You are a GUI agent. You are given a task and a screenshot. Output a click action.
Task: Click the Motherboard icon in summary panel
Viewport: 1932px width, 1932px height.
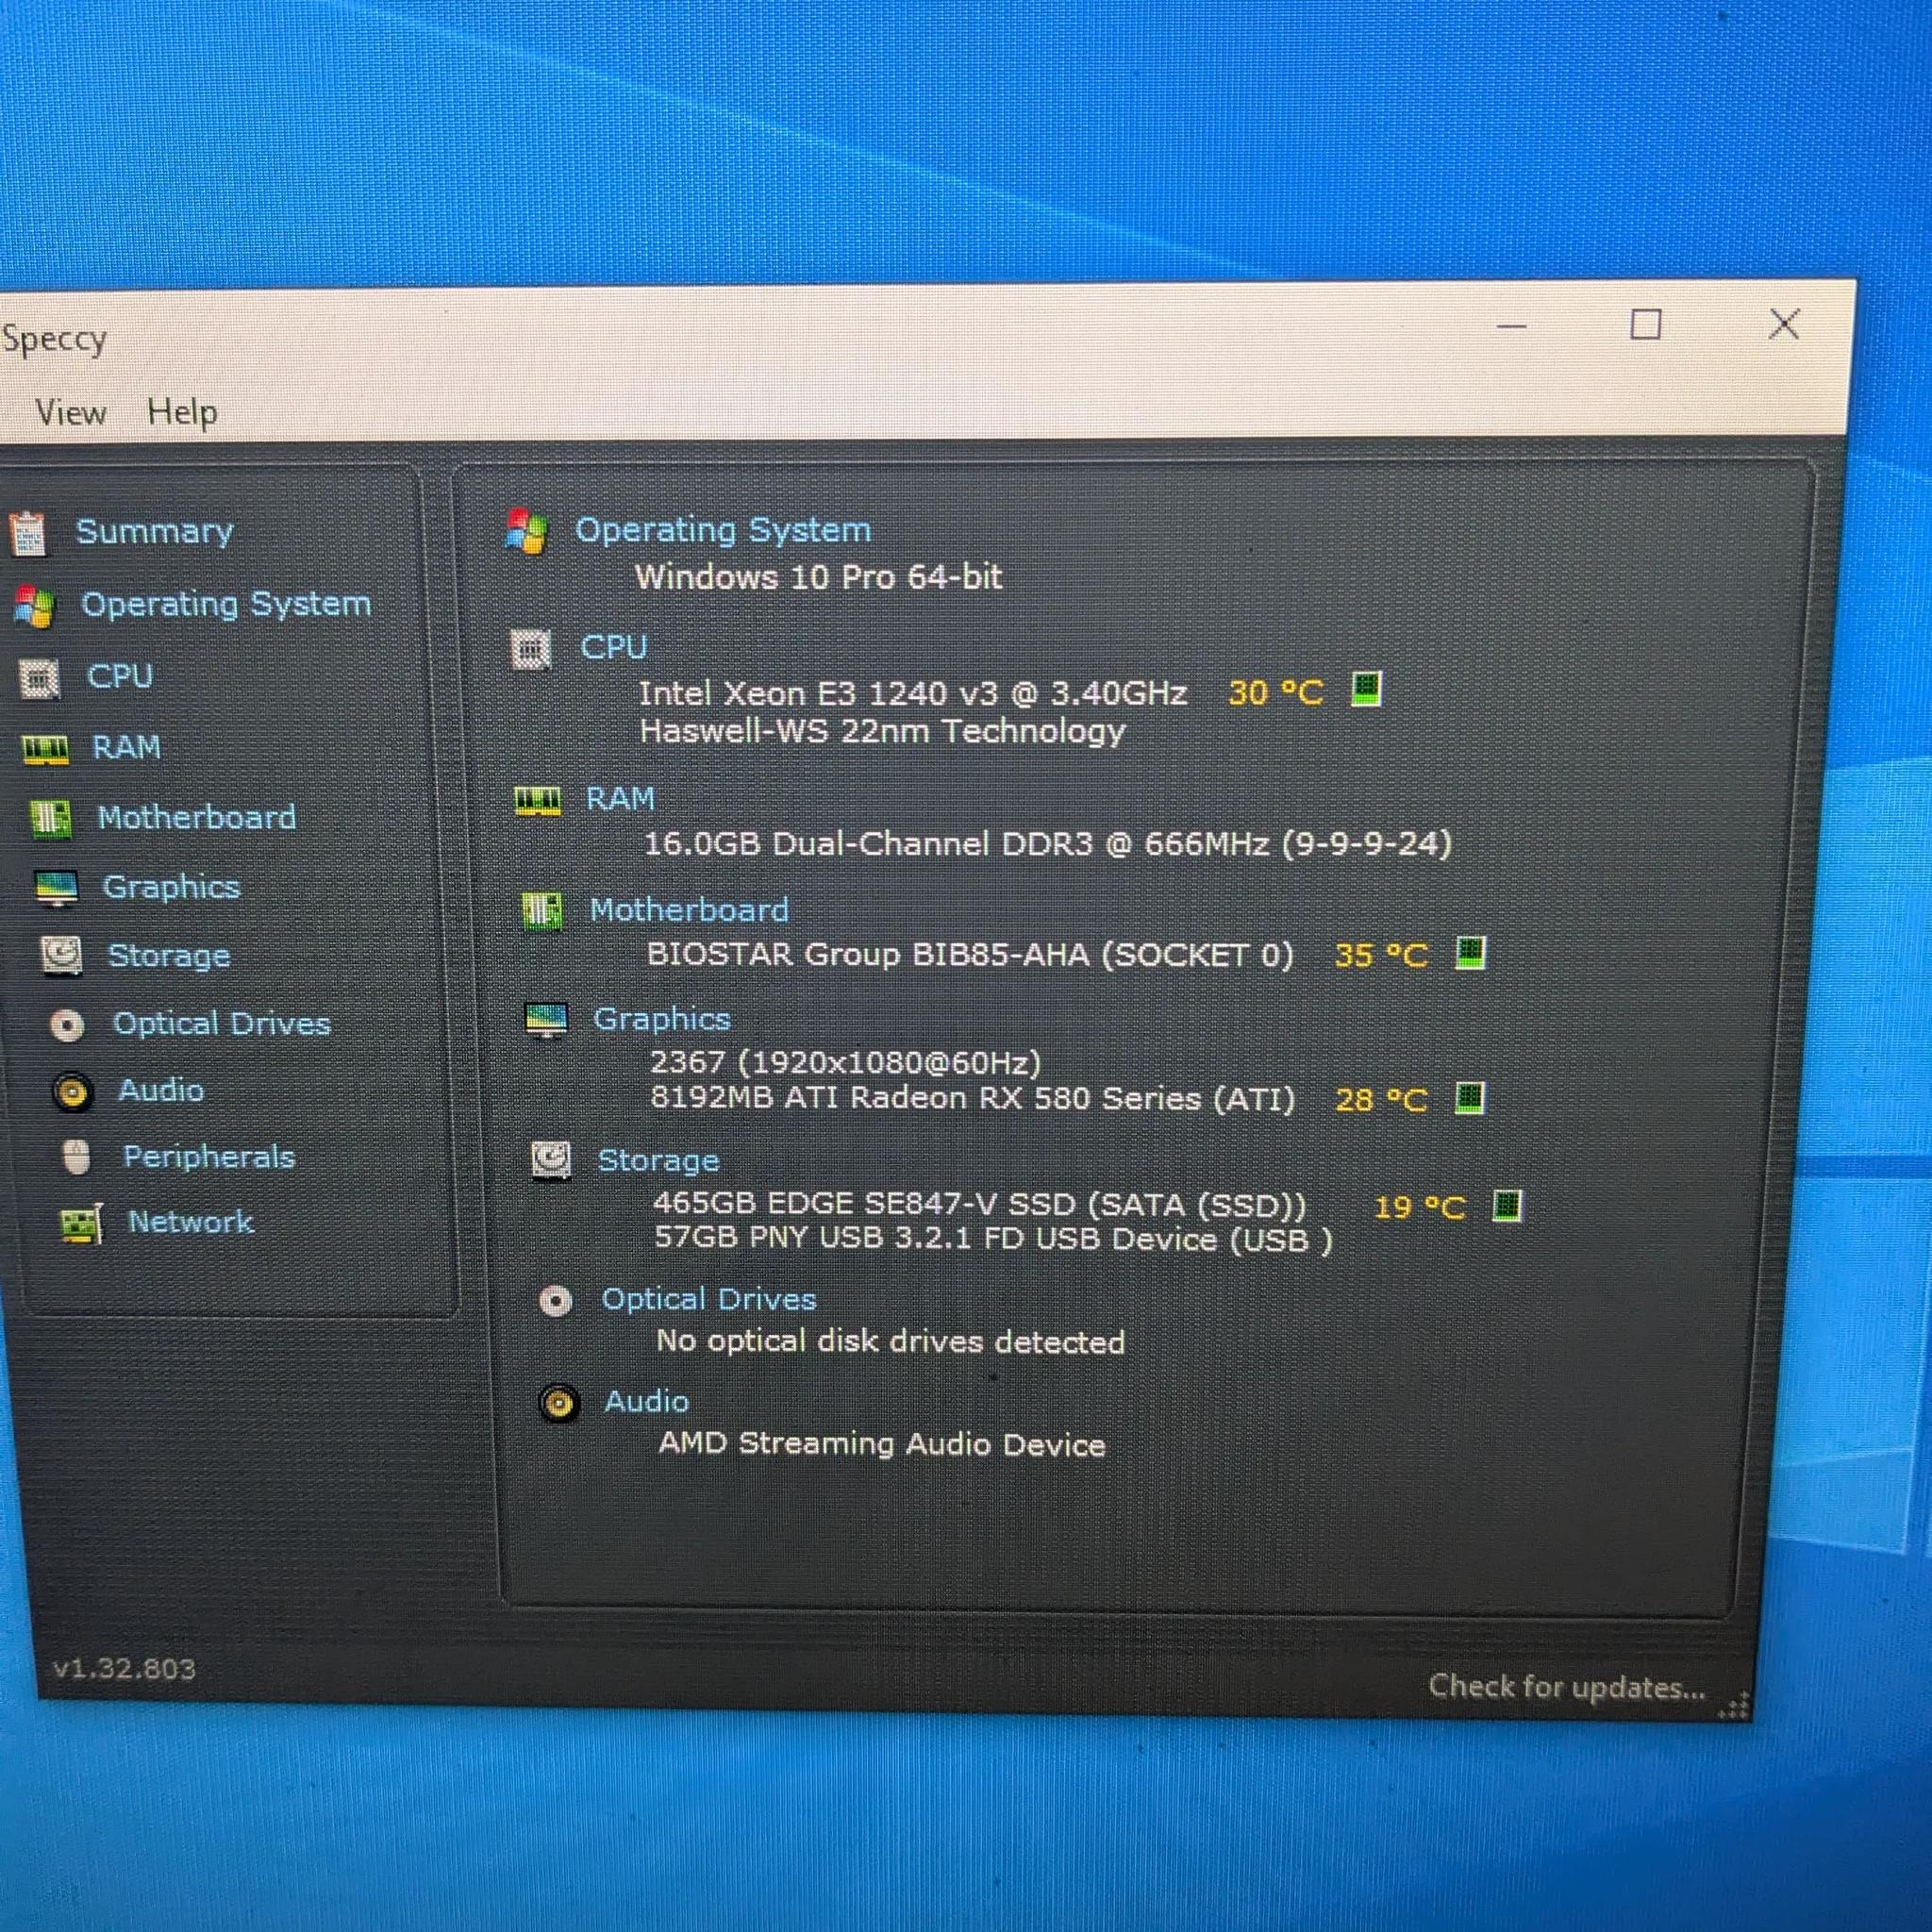click(542, 911)
